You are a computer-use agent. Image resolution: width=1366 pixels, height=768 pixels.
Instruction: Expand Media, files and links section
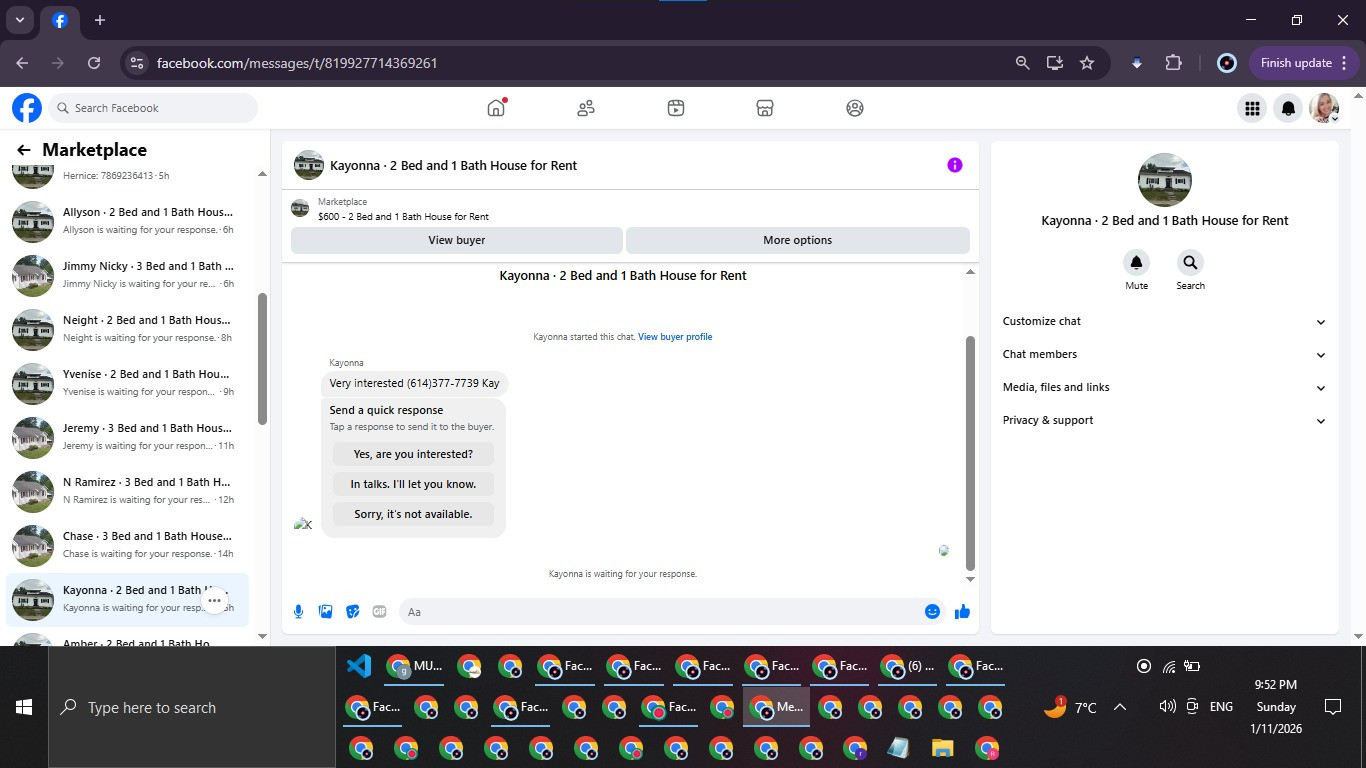pyautogui.click(x=1165, y=387)
